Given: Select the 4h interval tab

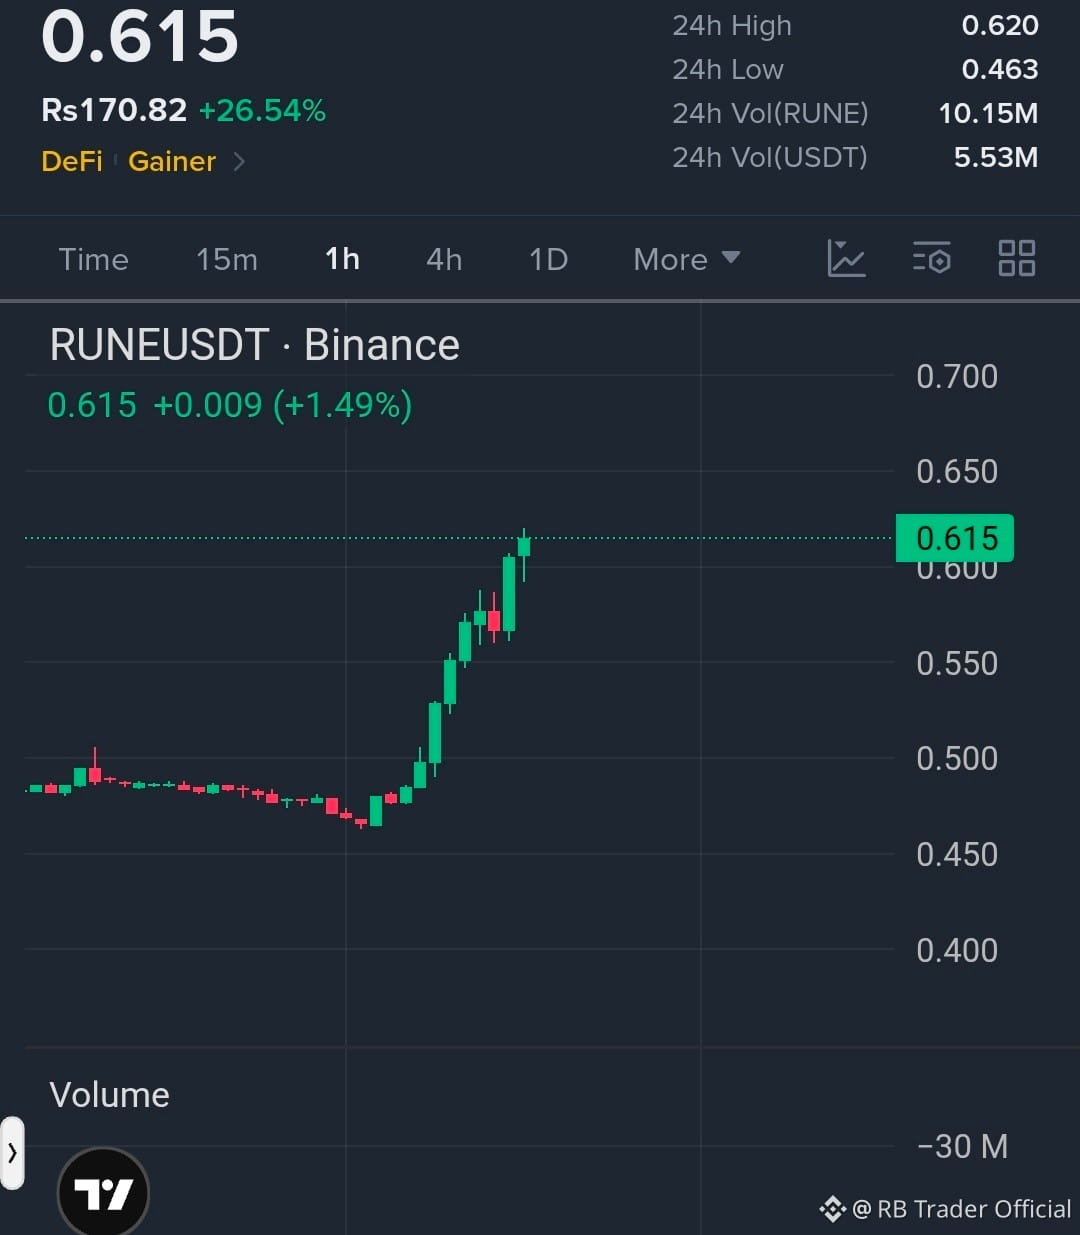Looking at the screenshot, I should (x=444, y=259).
